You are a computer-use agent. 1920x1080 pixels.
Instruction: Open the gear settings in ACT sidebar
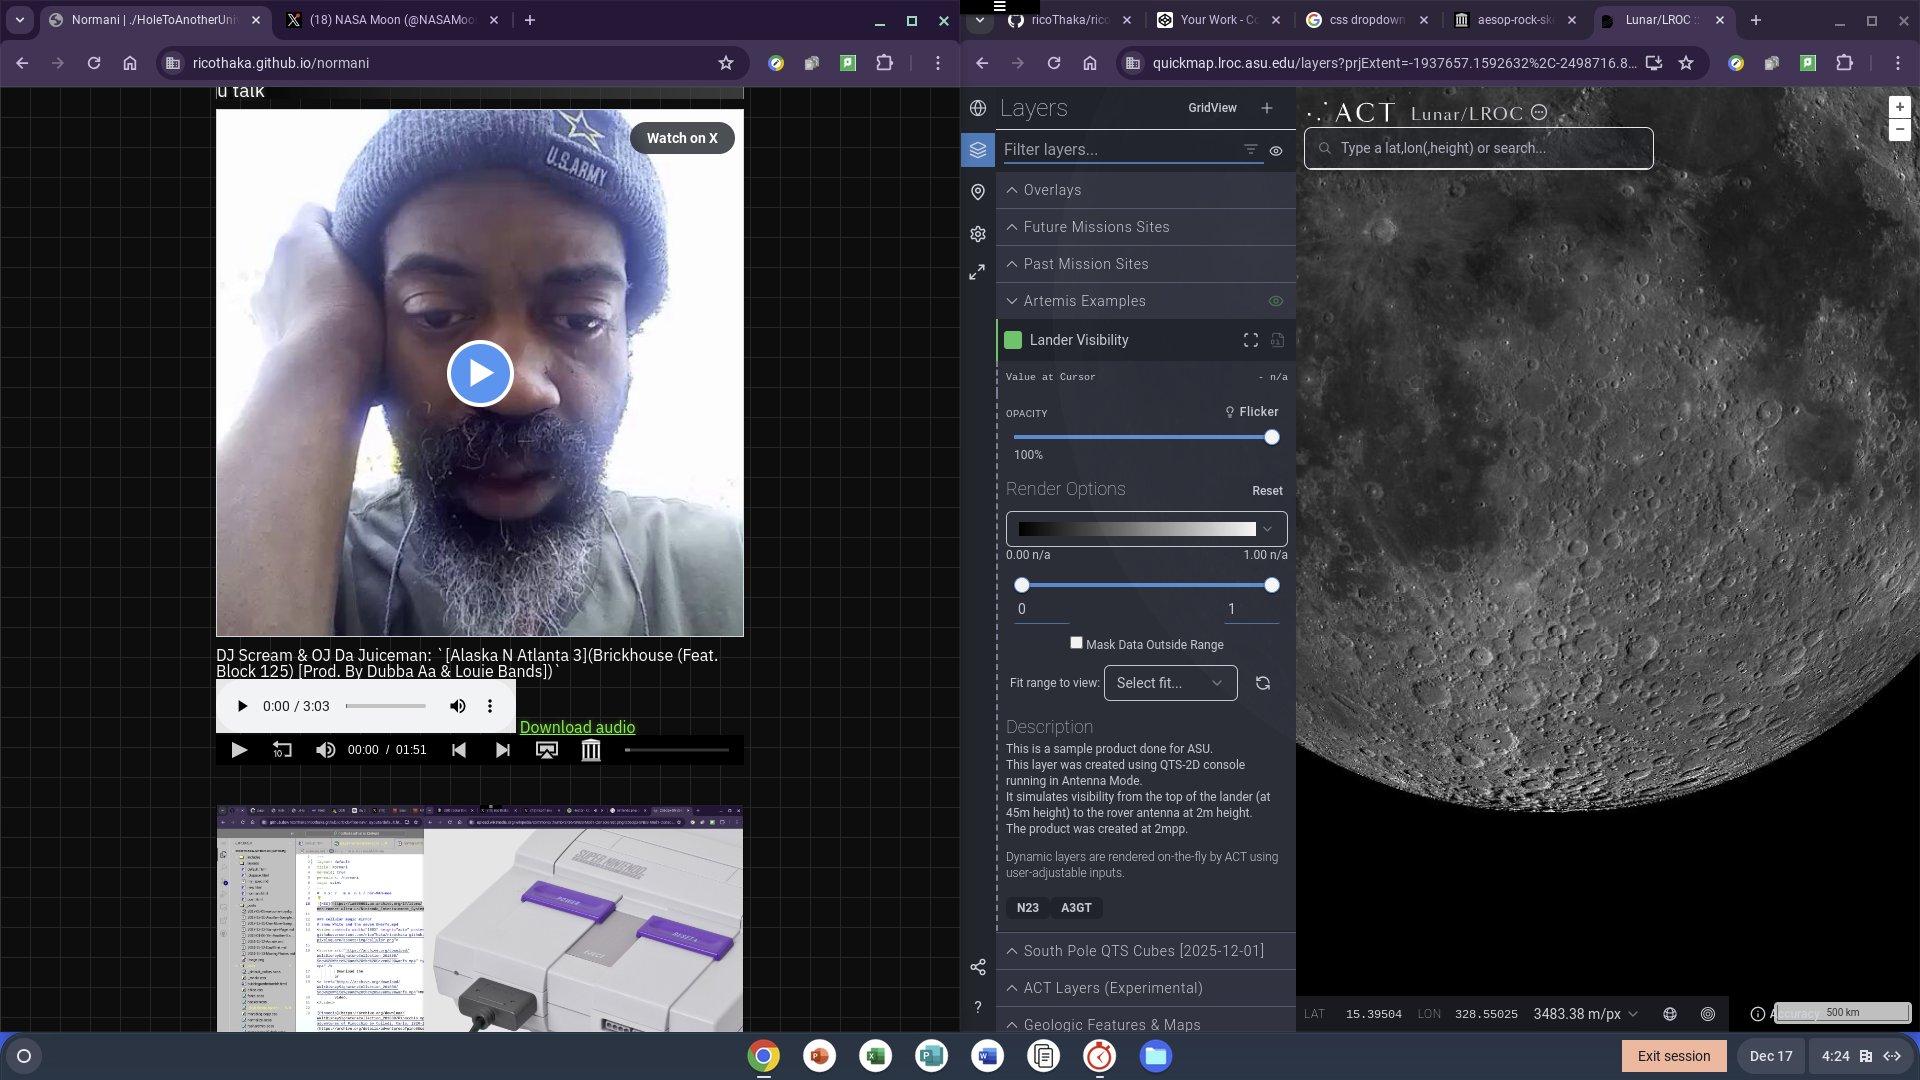pos(978,234)
